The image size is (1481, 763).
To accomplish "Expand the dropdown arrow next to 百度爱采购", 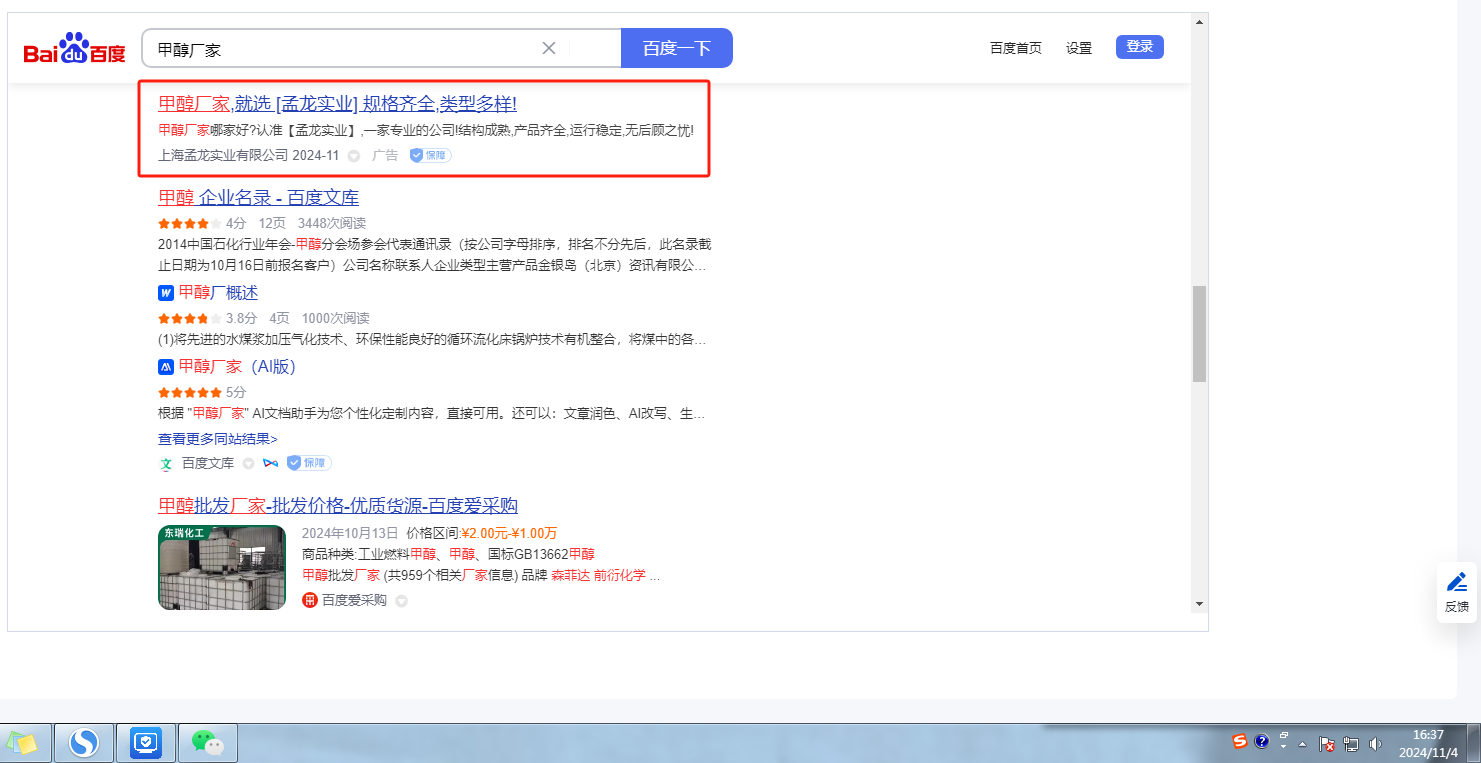I will pos(401,601).
